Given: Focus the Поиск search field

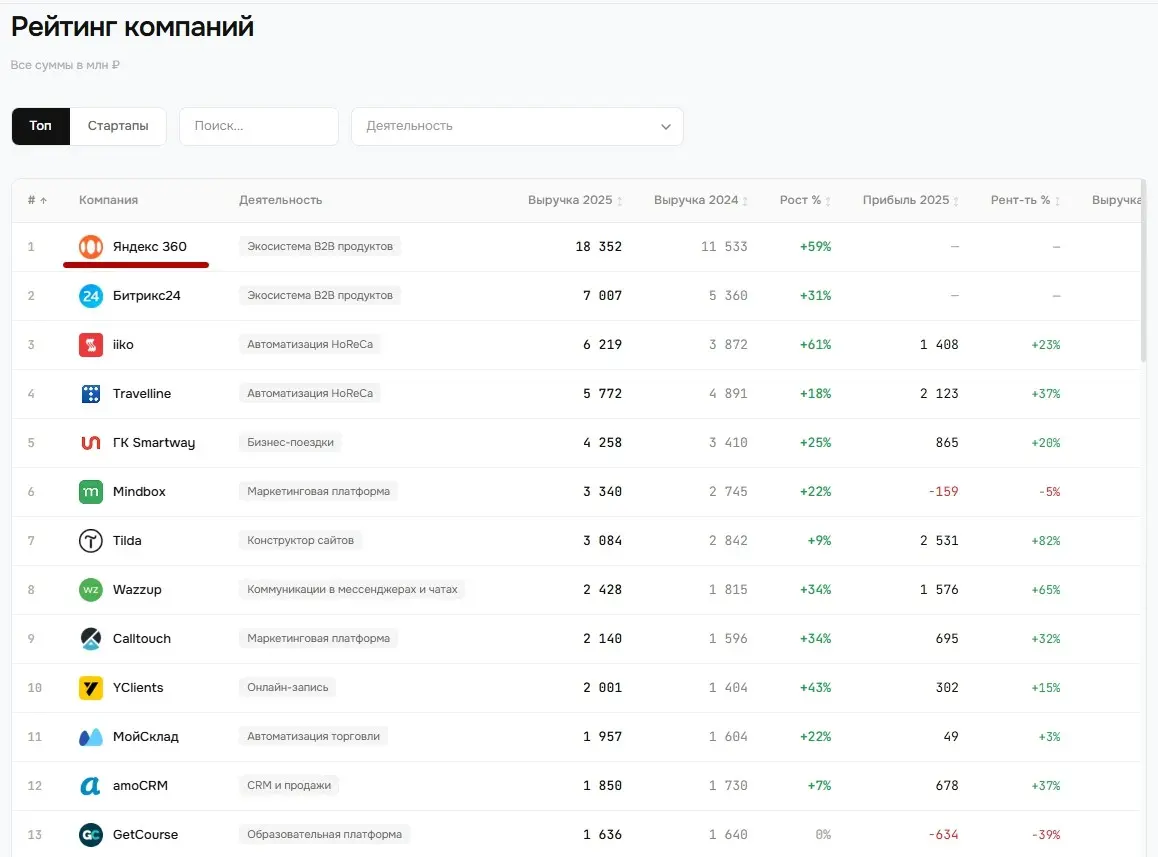Looking at the screenshot, I should click(x=258, y=126).
